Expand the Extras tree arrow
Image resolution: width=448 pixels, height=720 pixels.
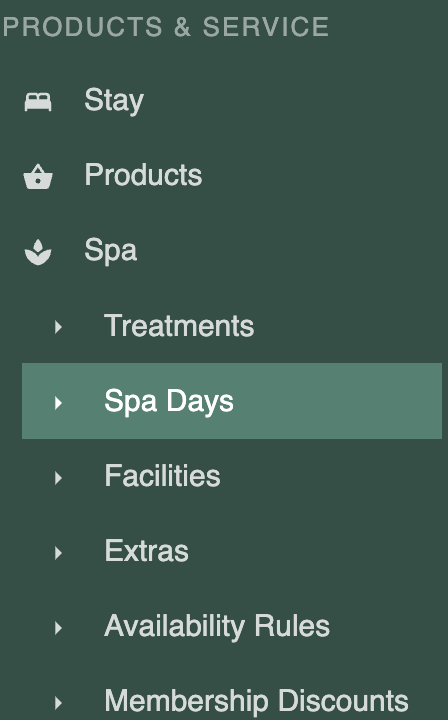(x=58, y=553)
